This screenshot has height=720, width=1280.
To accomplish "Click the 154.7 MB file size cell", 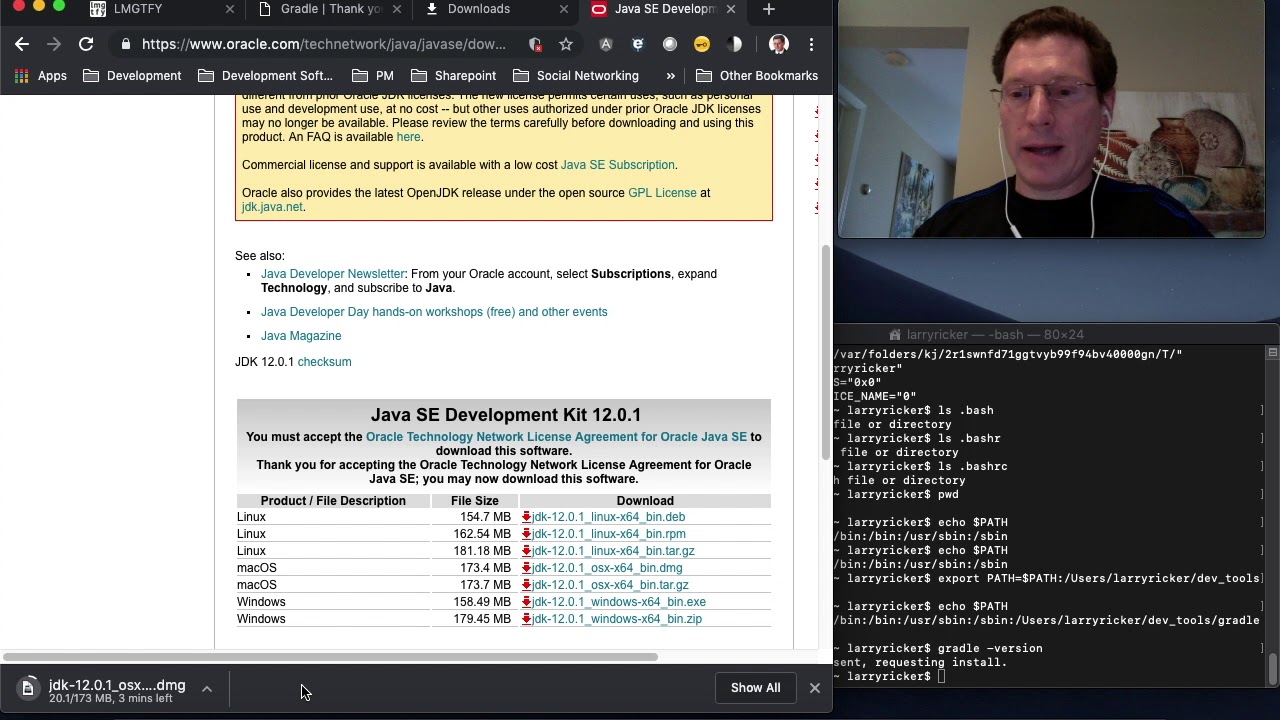I will pos(485,517).
